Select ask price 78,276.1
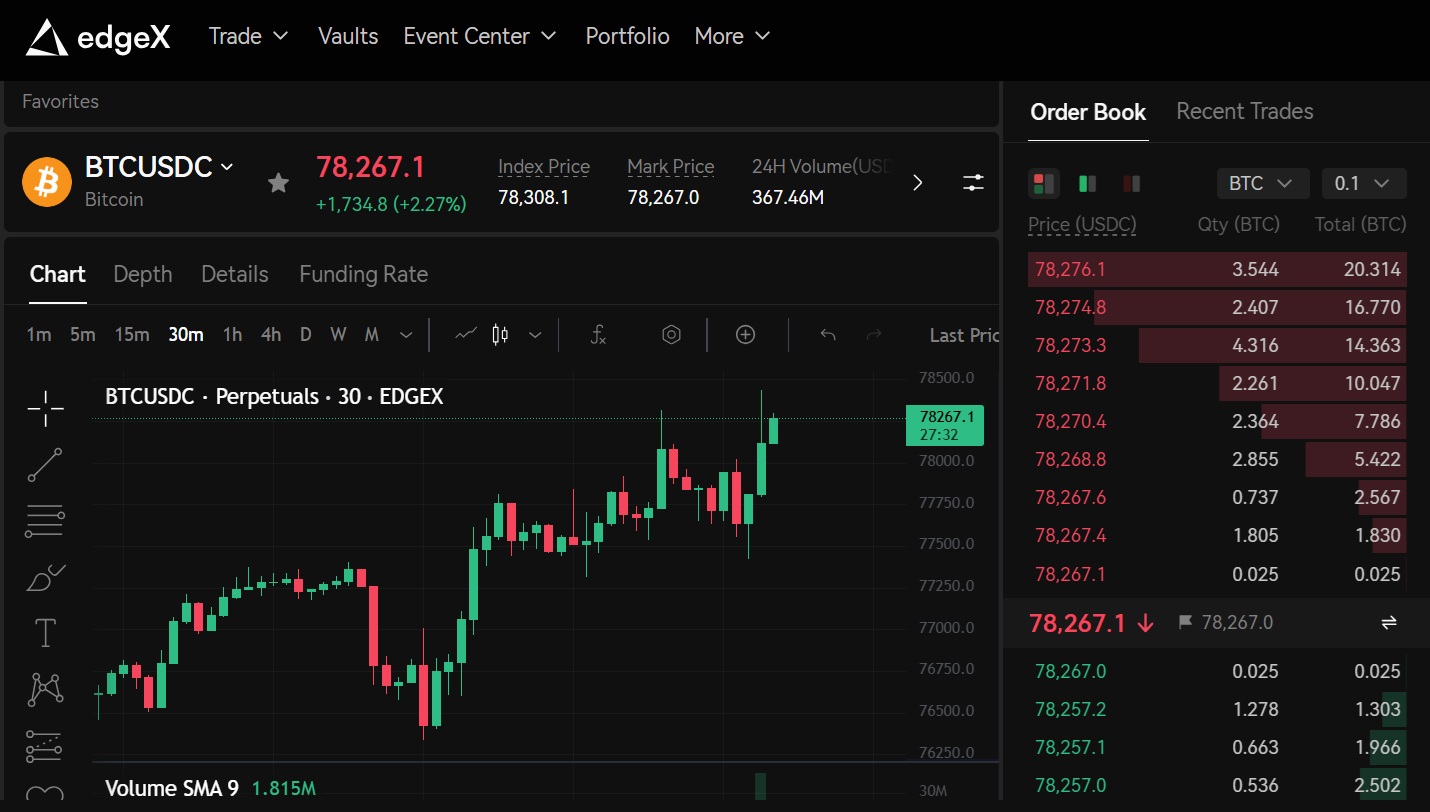The image size is (1430, 812). (x=1070, y=269)
